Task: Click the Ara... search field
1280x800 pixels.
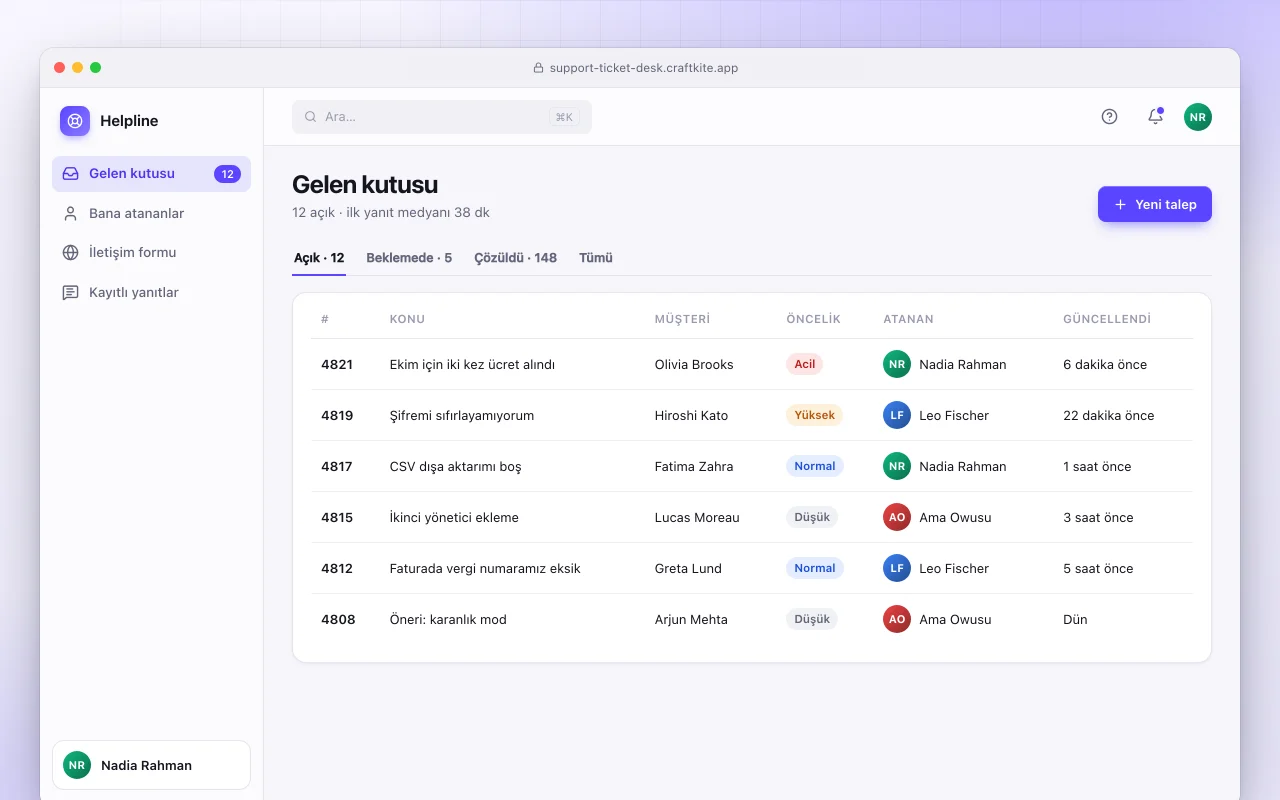Action: (442, 117)
